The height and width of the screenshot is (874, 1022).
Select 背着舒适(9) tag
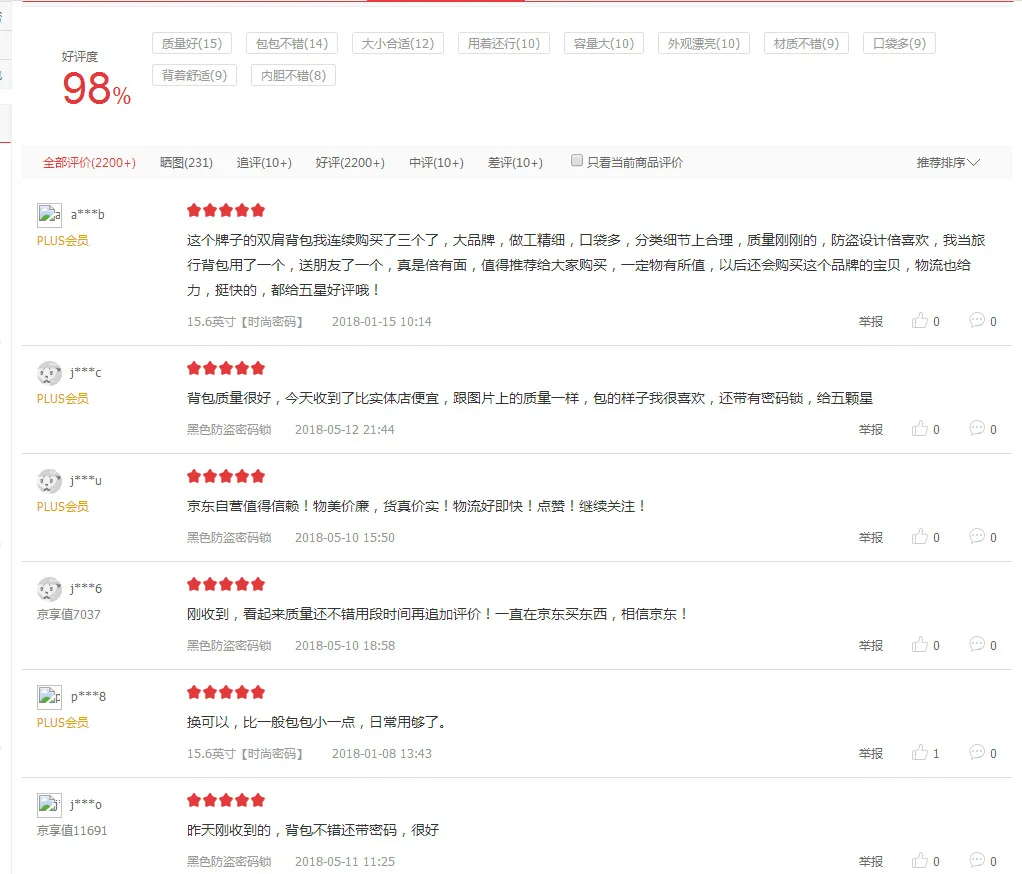coord(194,75)
